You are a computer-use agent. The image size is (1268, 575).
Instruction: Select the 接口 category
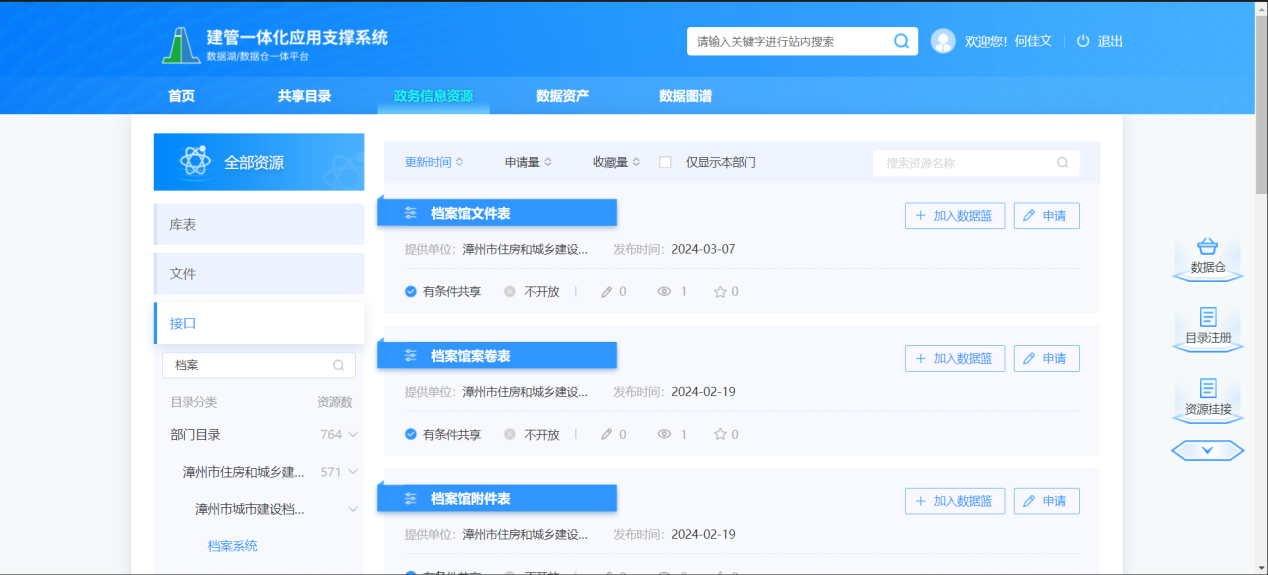259,323
